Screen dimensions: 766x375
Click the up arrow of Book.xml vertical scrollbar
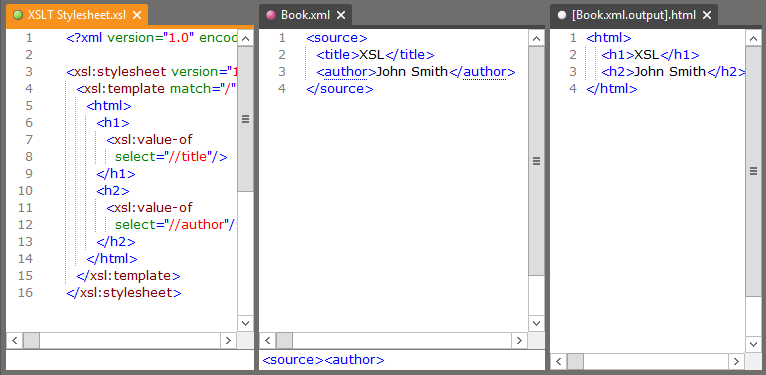tap(536, 38)
